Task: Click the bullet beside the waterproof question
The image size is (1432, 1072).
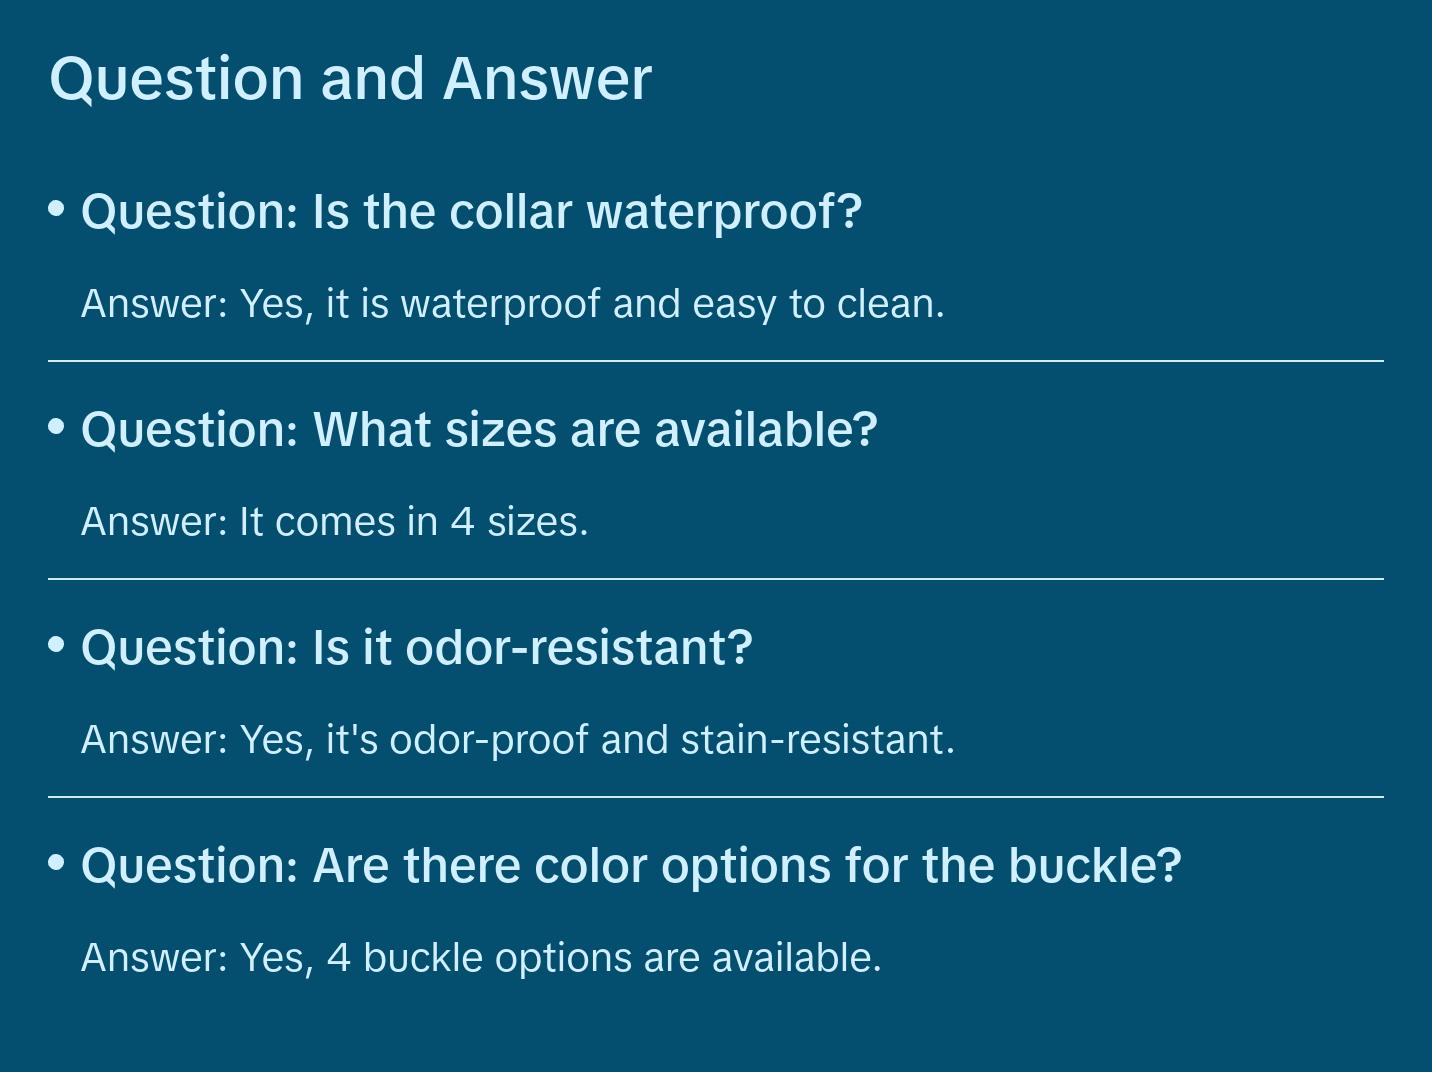Action: click(57, 209)
